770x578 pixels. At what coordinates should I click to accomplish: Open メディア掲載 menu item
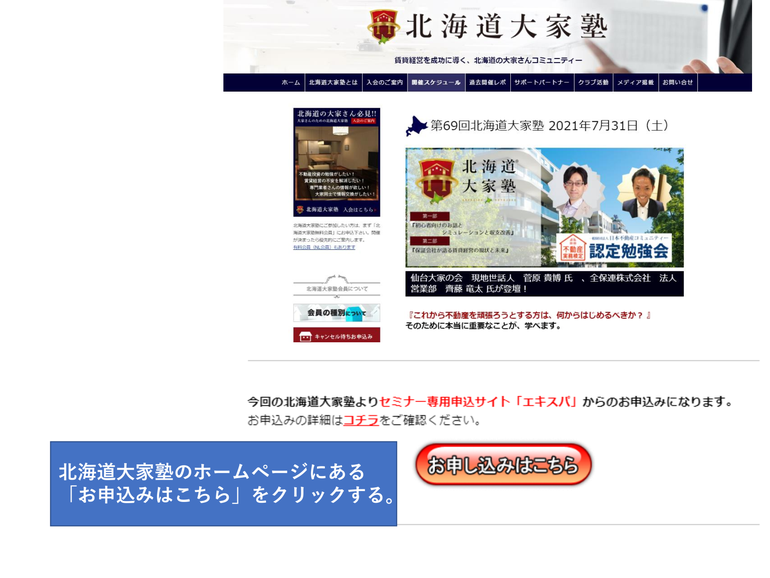(x=635, y=83)
